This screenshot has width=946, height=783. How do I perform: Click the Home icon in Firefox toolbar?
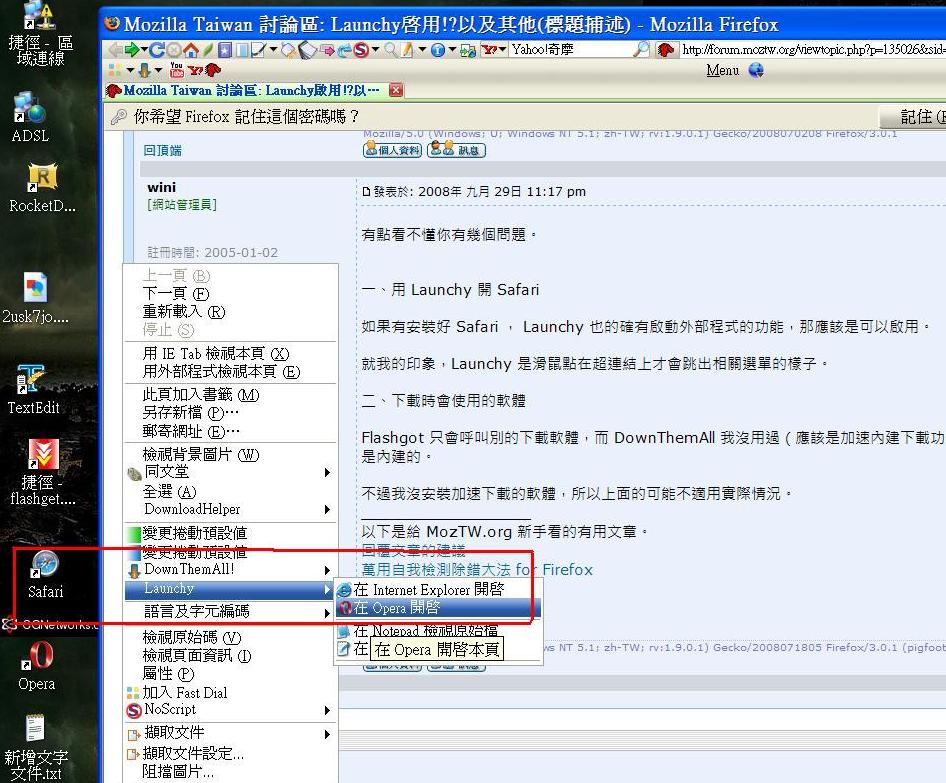click(x=190, y=49)
